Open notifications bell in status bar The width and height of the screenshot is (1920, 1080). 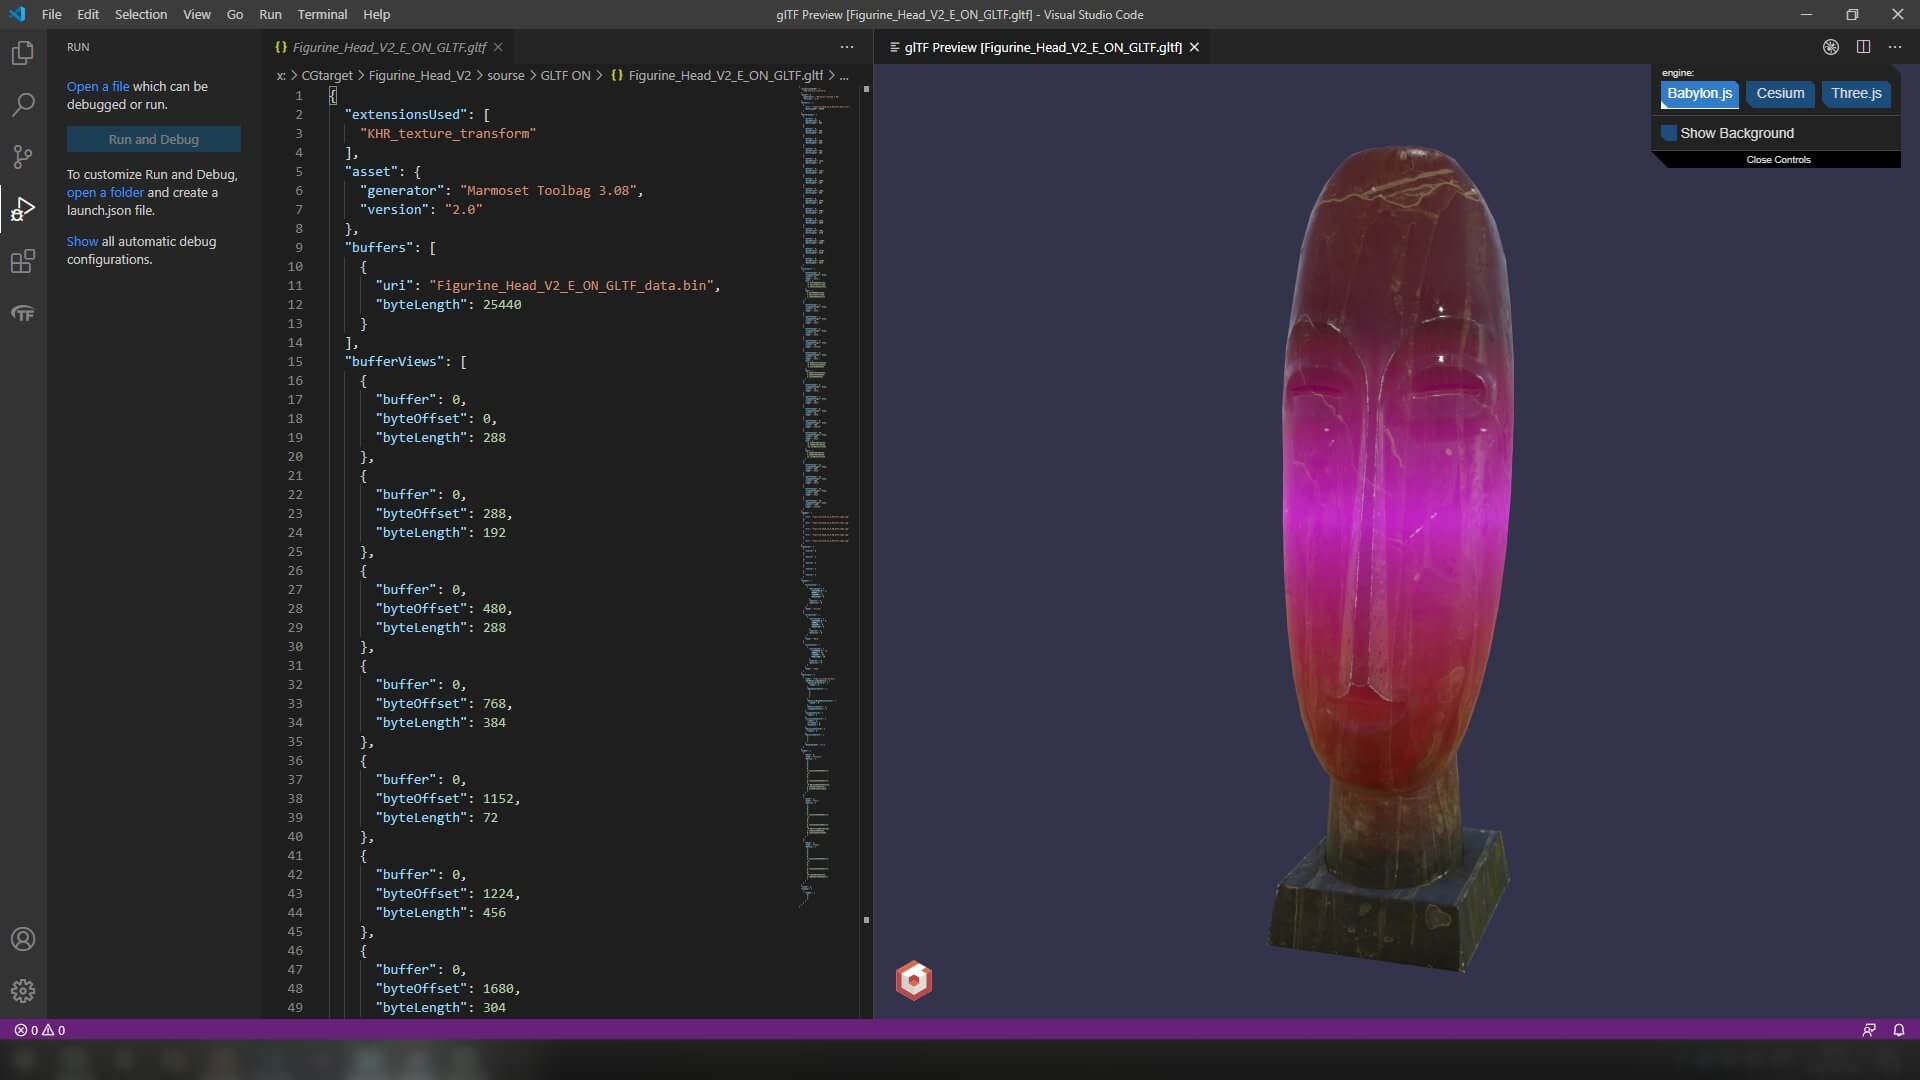pos(1899,1030)
